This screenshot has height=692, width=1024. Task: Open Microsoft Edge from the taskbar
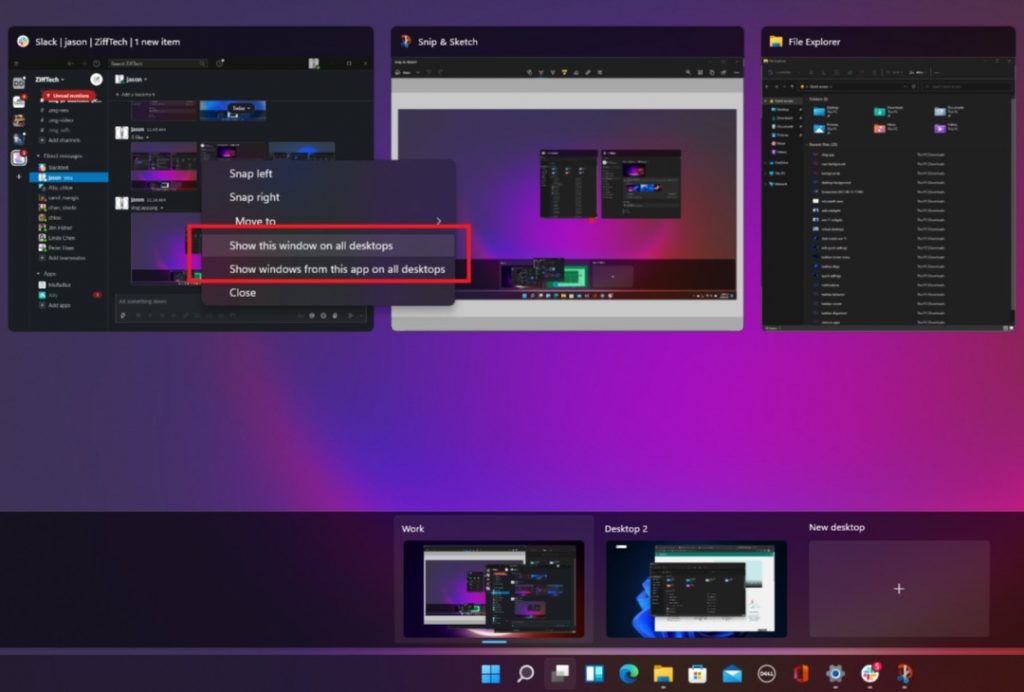pyautogui.click(x=627, y=674)
